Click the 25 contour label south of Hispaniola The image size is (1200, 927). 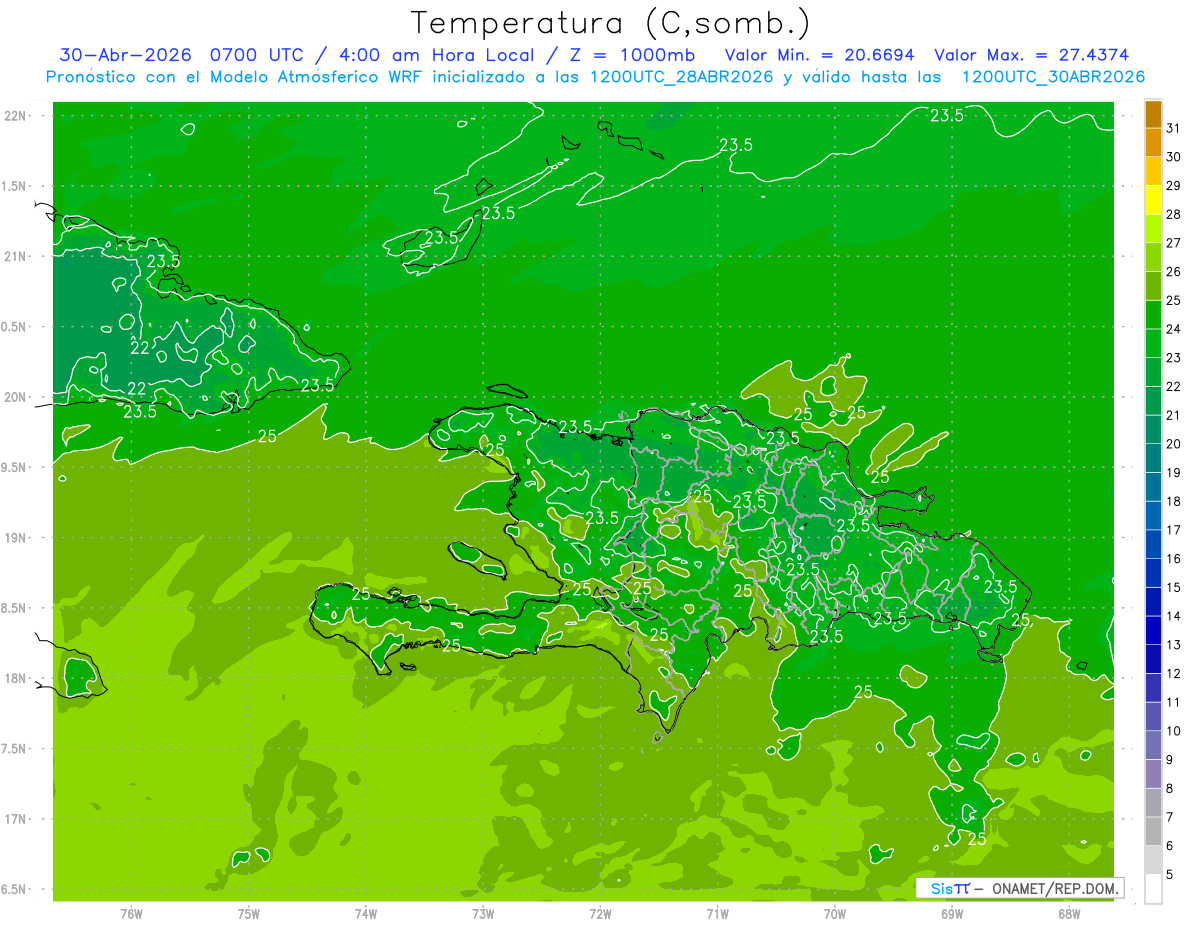pyautogui.click(x=864, y=691)
